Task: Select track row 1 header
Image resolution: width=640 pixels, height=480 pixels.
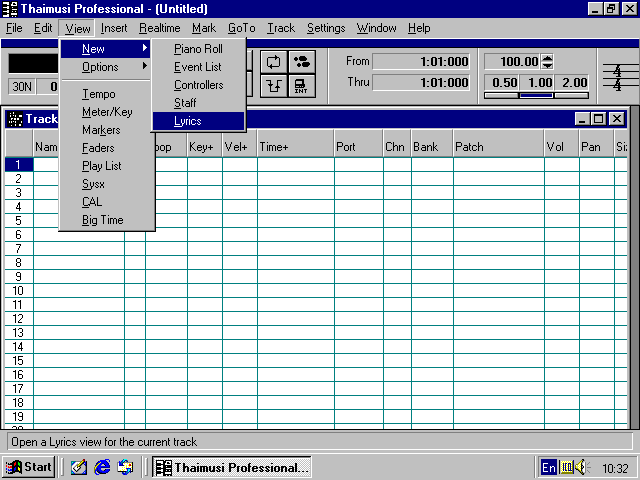Action: tap(19, 164)
